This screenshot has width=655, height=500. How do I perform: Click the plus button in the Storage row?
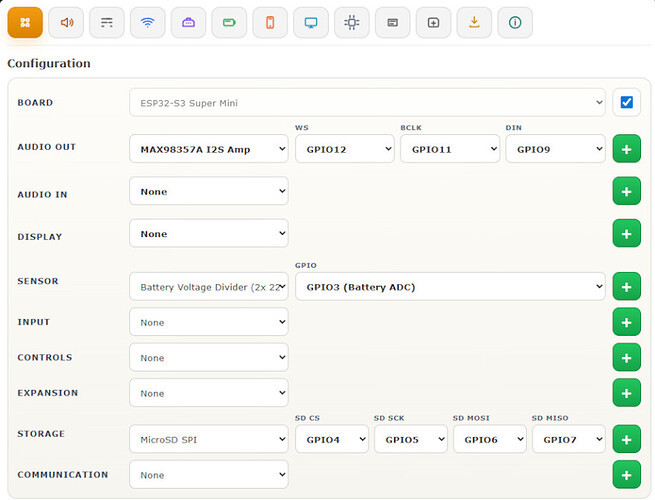click(627, 439)
